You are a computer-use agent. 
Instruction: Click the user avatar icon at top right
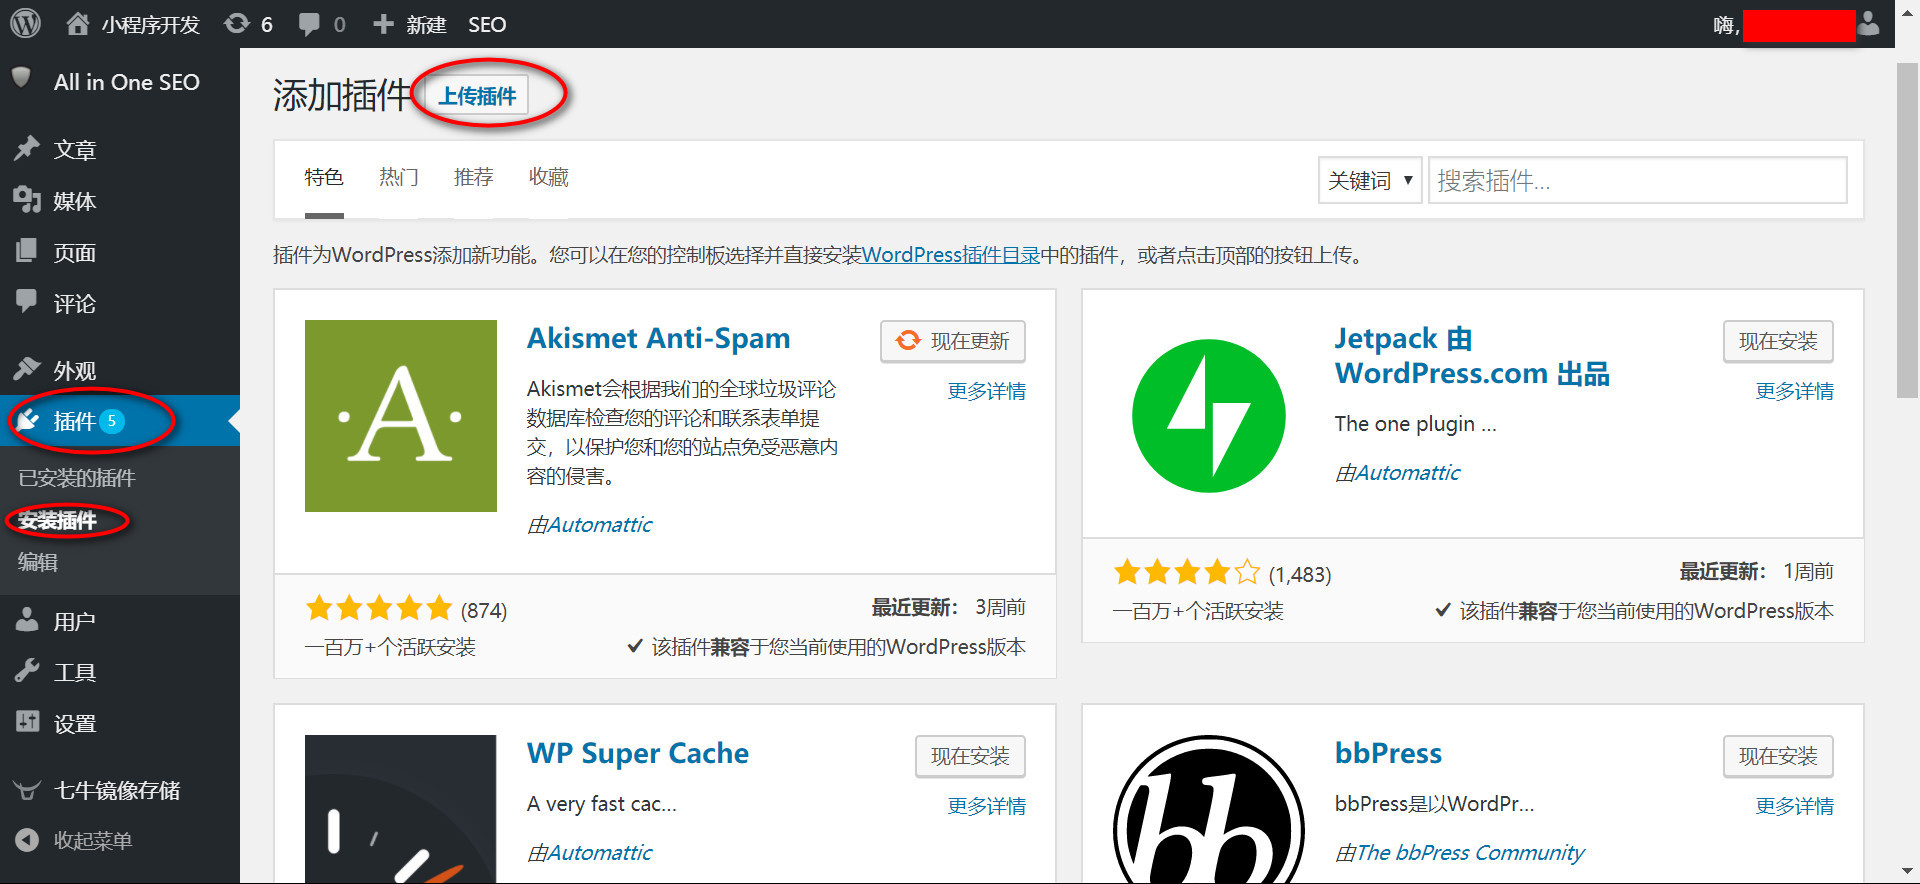point(1869,24)
